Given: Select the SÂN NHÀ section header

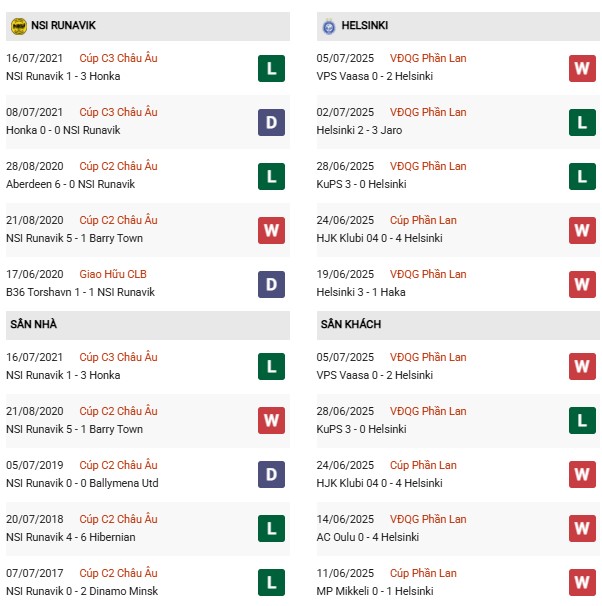Looking at the screenshot, I should click(x=34, y=325).
